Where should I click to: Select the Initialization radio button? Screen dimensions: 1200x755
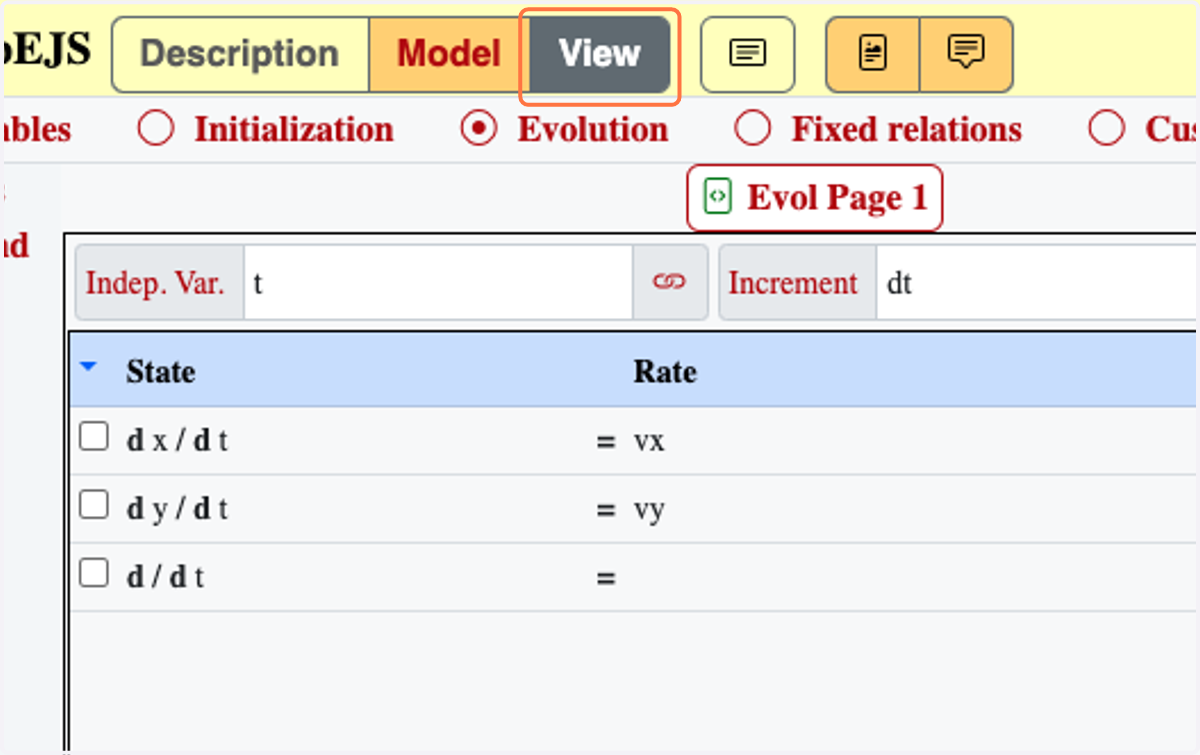pos(156,129)
